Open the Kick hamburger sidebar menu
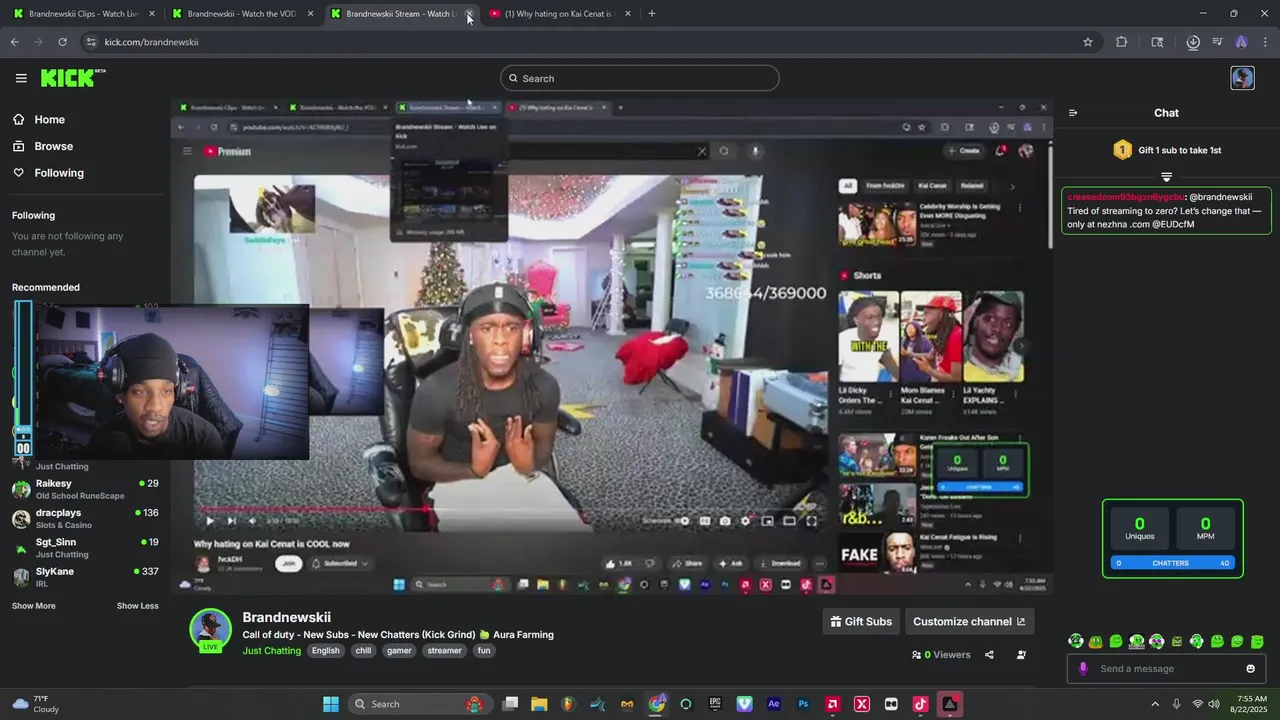Image resolution: width=1280 pixels, height=720 pixels. click(21, 78)
